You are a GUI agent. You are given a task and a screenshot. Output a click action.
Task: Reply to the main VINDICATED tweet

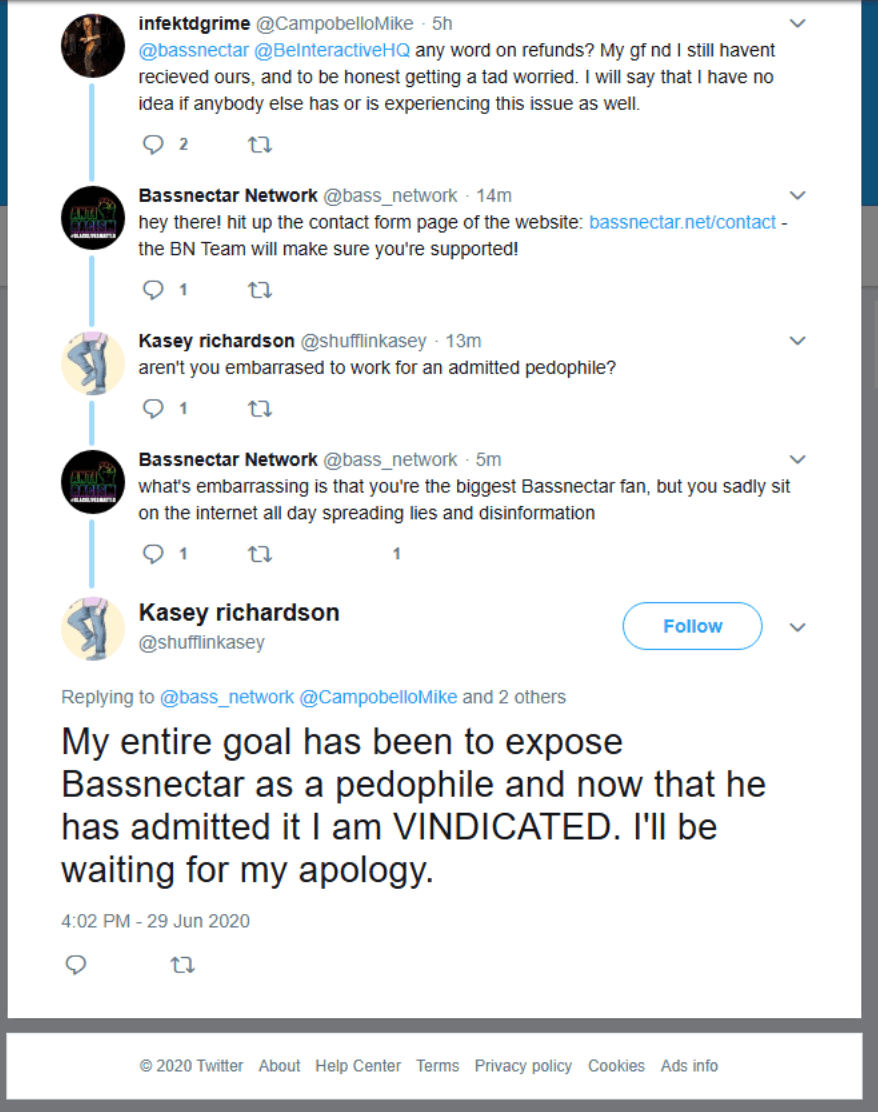(x=75, y=965)
